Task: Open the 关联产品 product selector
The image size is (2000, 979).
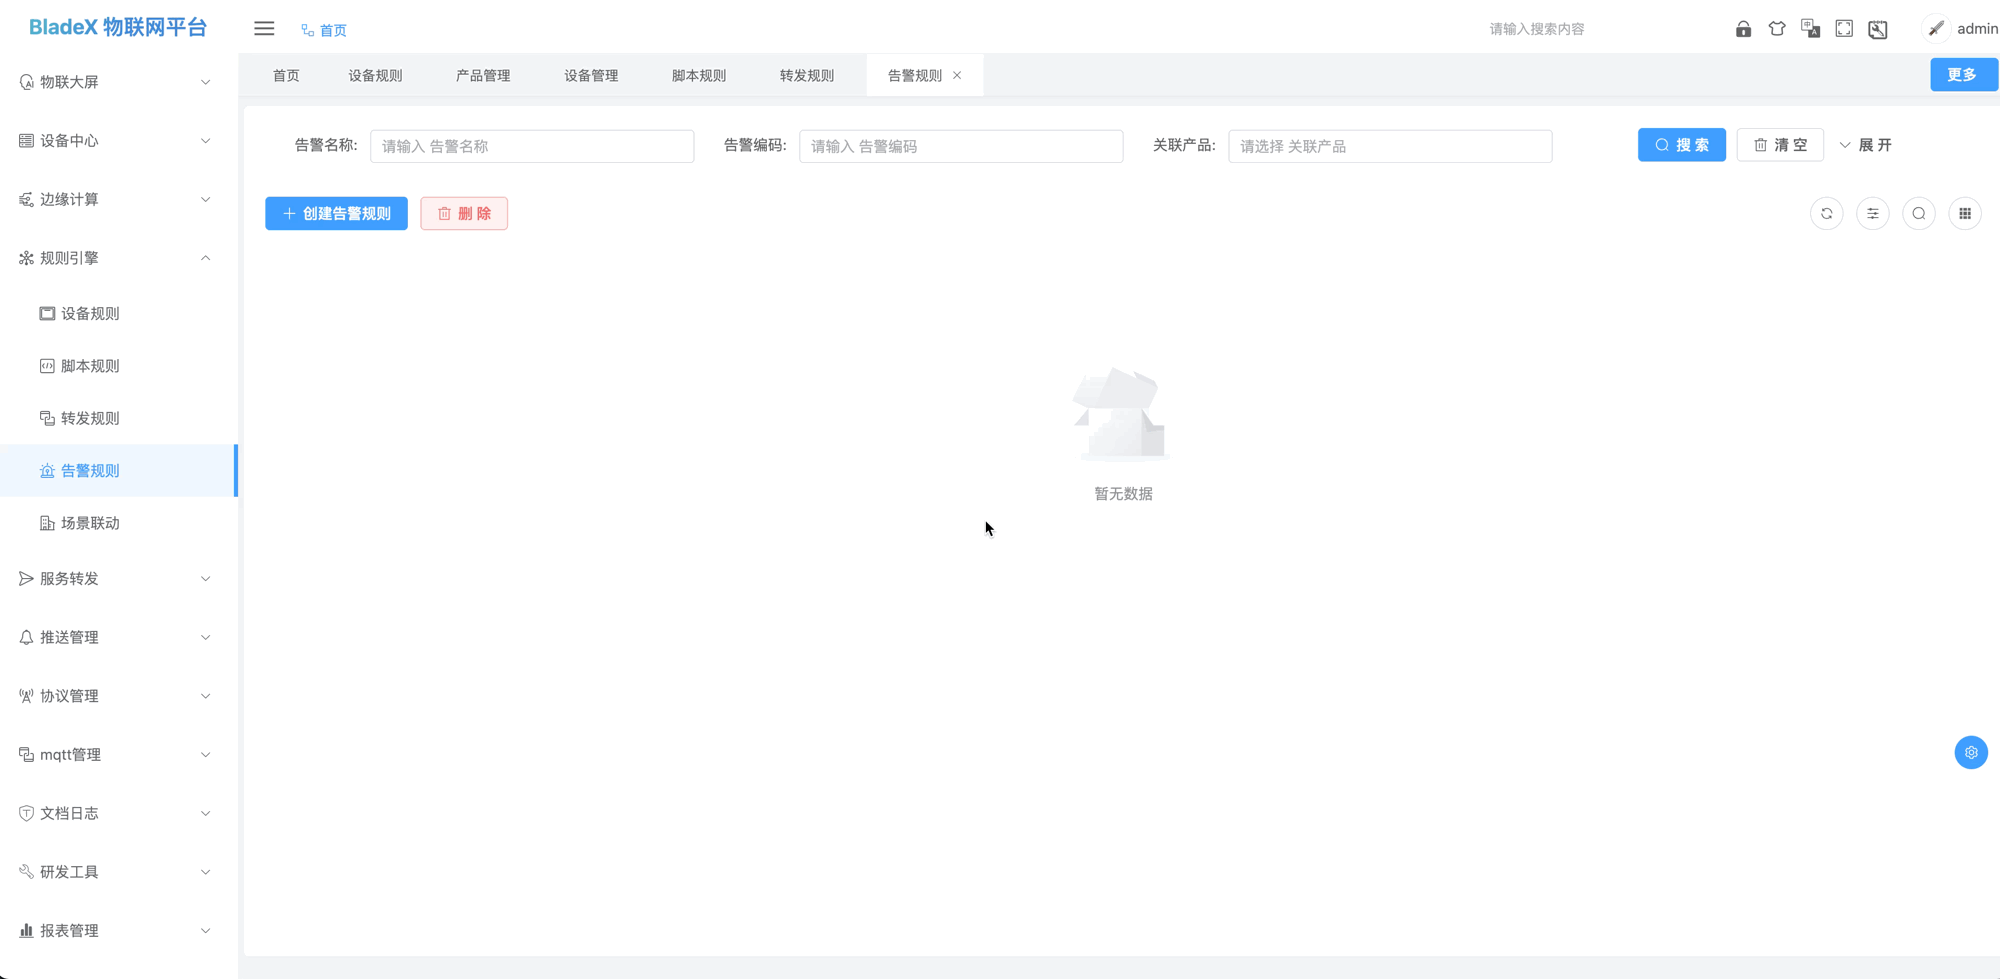Action: (x=1389, y=146)
